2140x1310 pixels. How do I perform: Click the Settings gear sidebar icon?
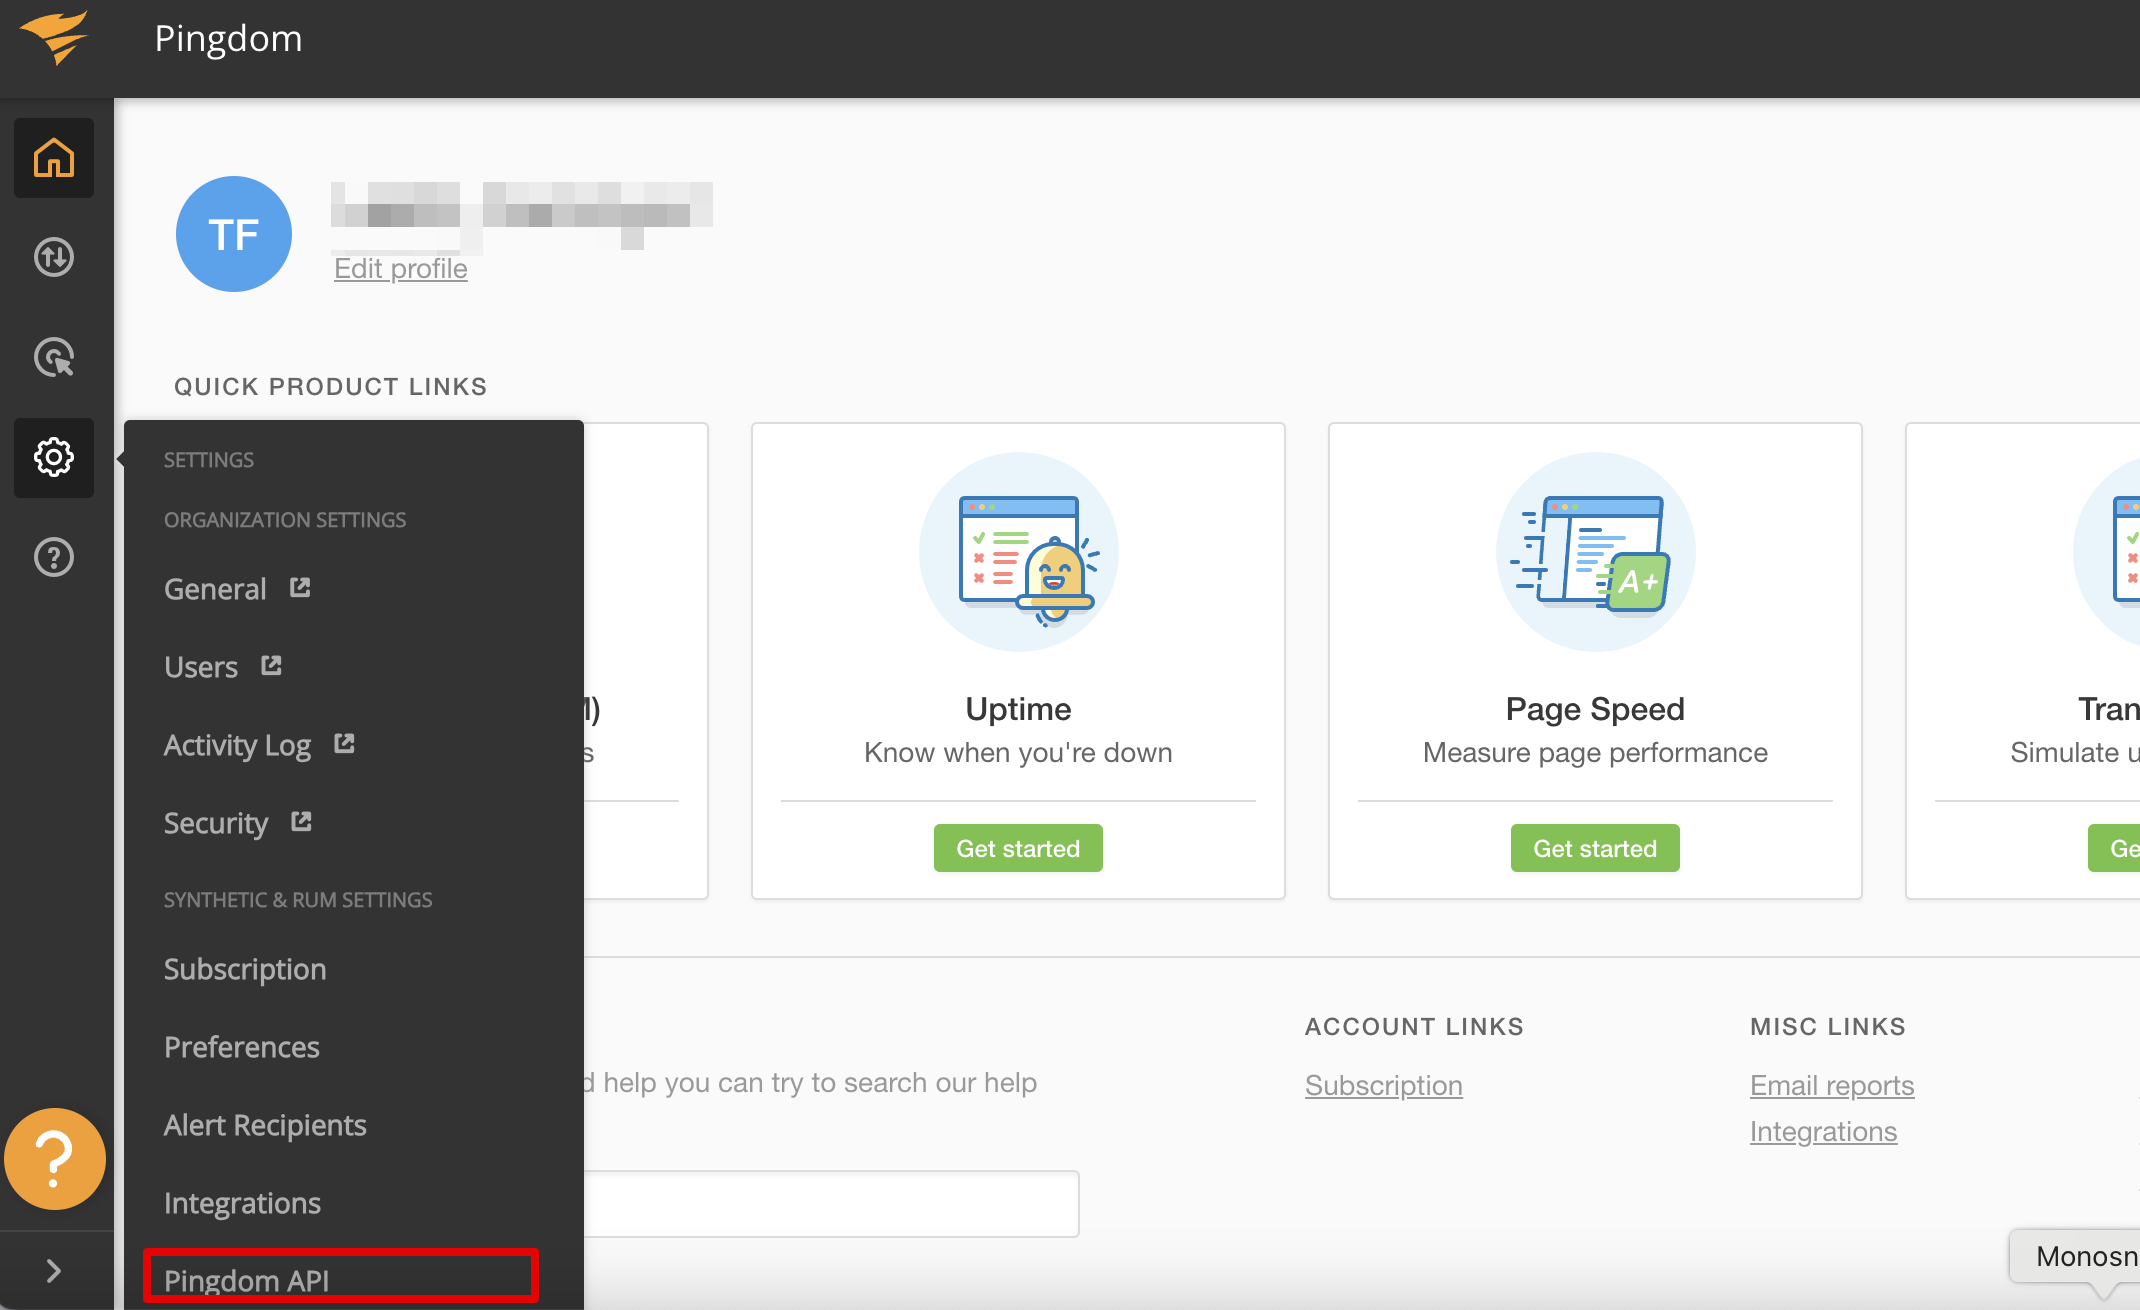pos(54,457)
